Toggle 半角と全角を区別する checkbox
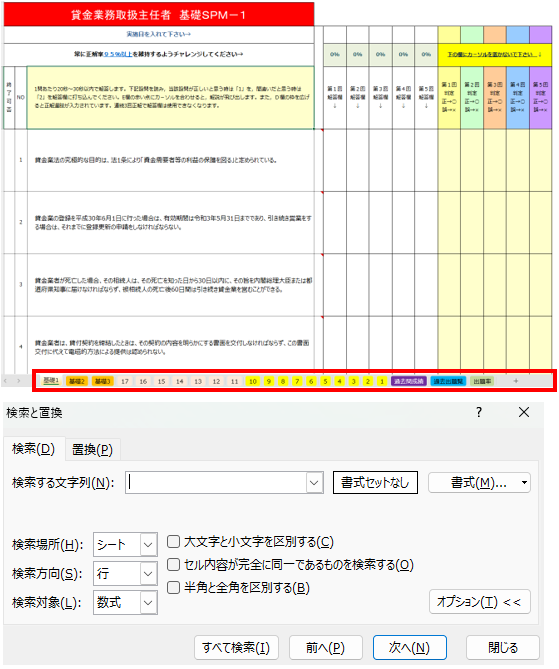Screen dimensions: 559x669 (173, 588)
